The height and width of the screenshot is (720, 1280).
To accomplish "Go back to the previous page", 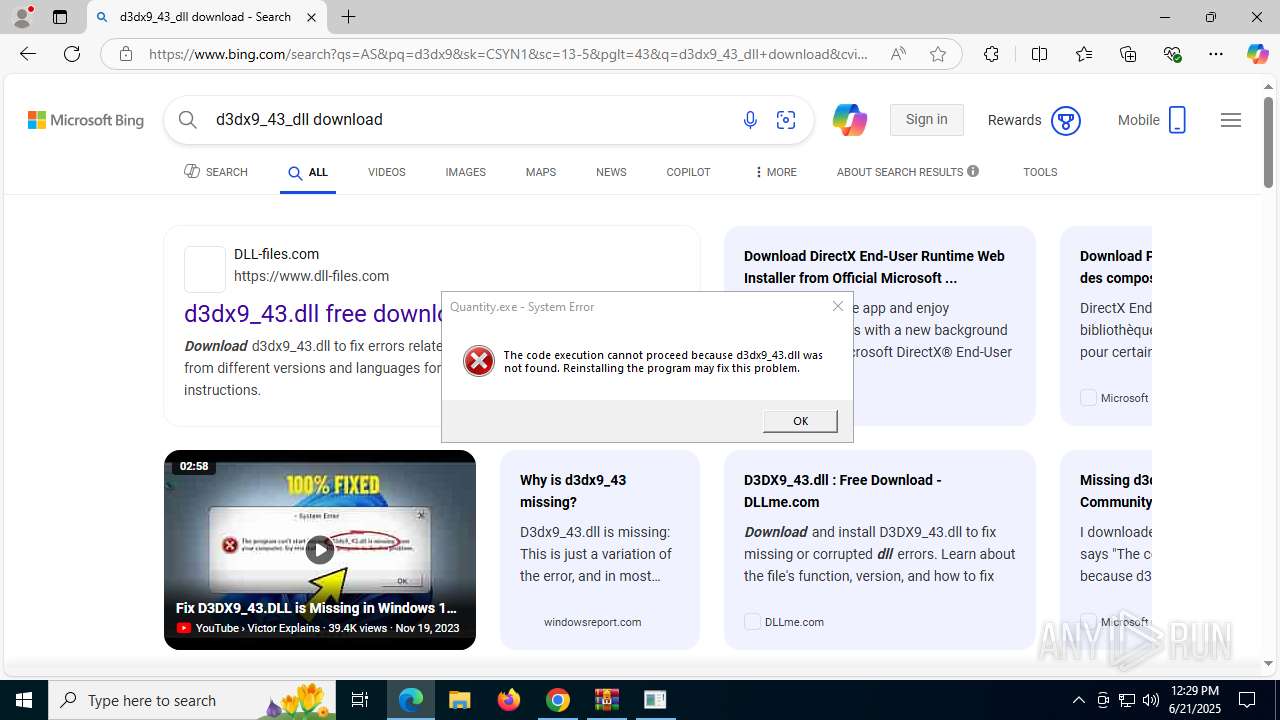I will 28,54.
